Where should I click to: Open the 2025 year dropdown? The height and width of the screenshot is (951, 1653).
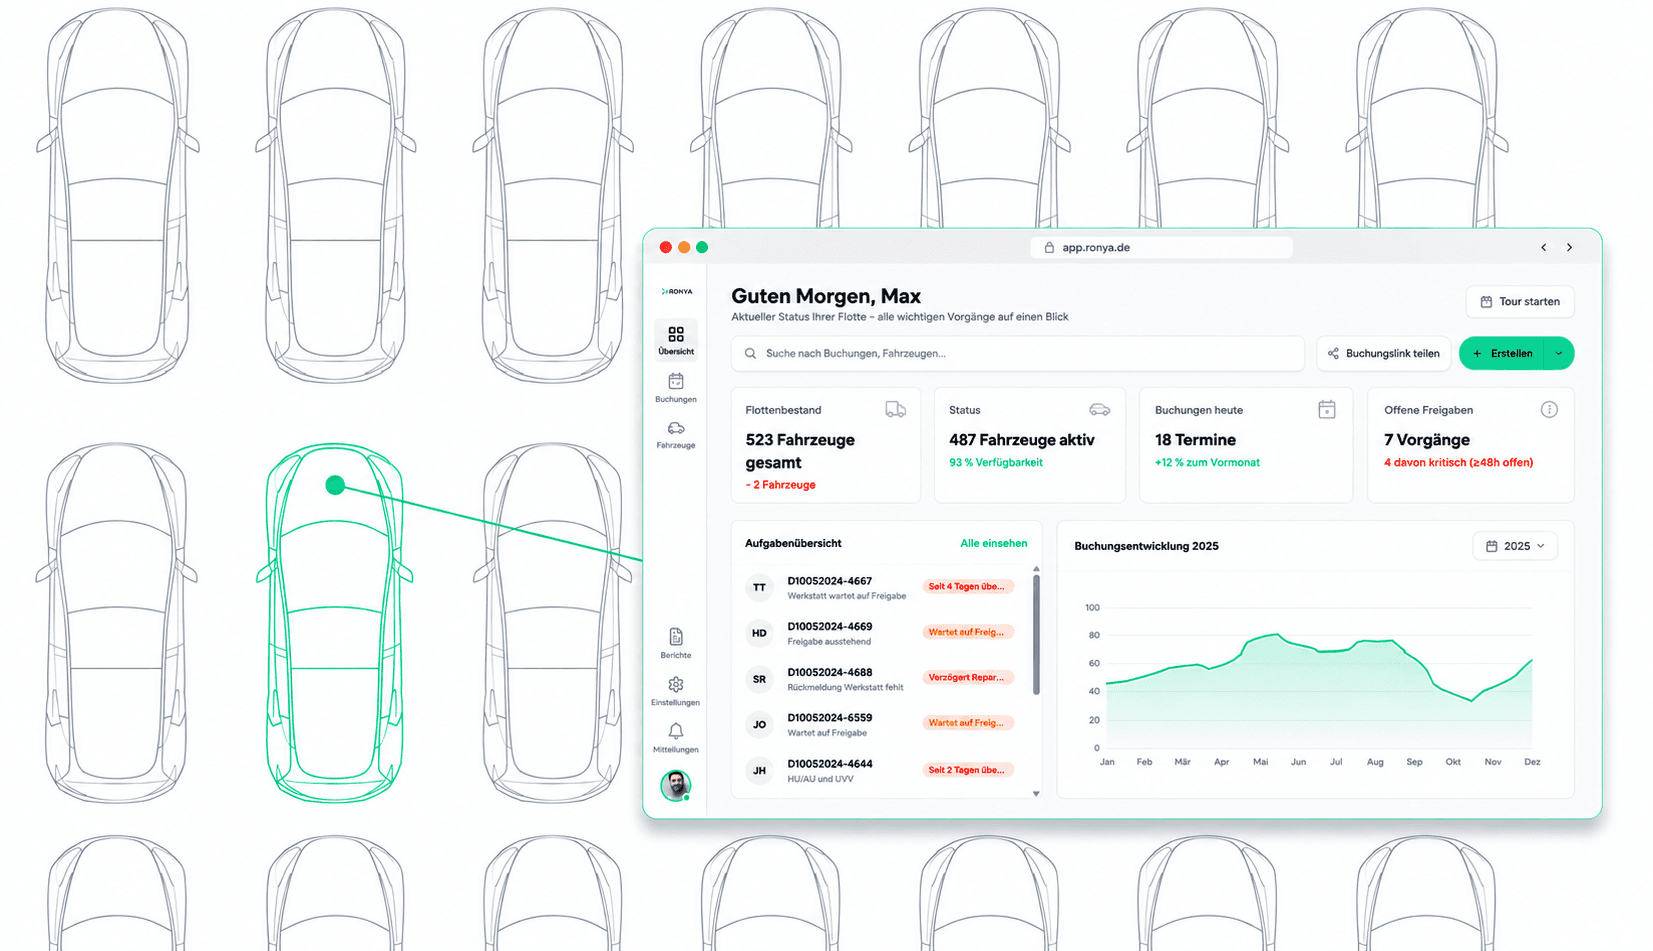coord(1515,546)
